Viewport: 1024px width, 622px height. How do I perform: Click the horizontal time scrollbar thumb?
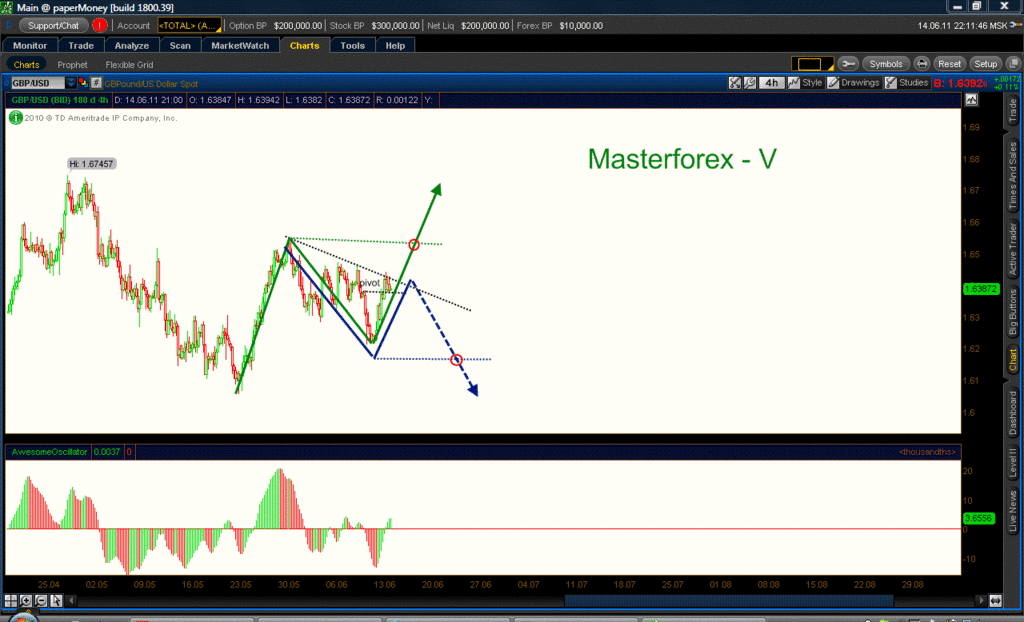click(729, 600)
